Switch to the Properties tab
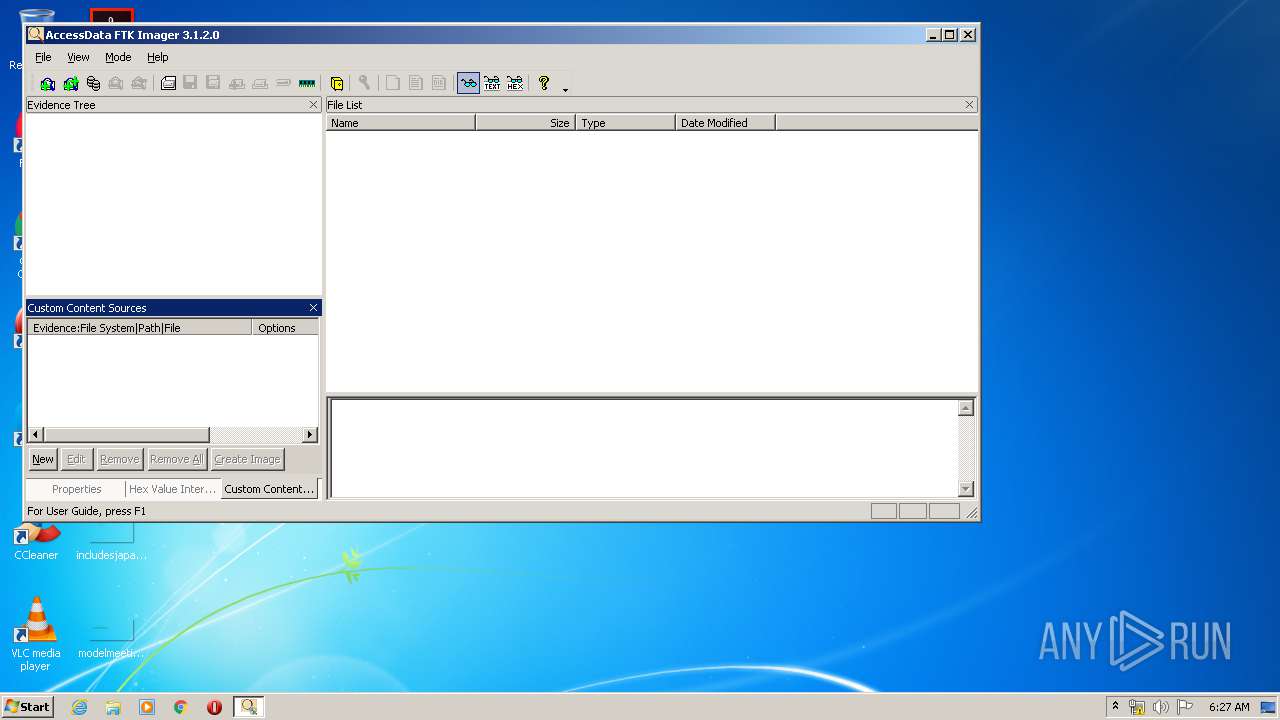The width and height of the screenshot is (1280, 720). click(x=76, y=489)
